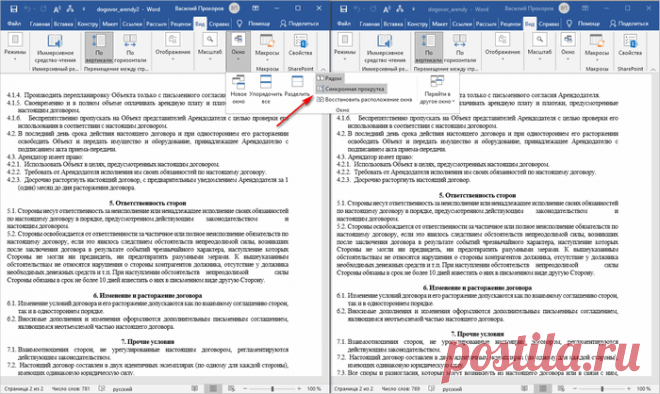Open the Immersive Reader tool in left window

tap(55, 48)
